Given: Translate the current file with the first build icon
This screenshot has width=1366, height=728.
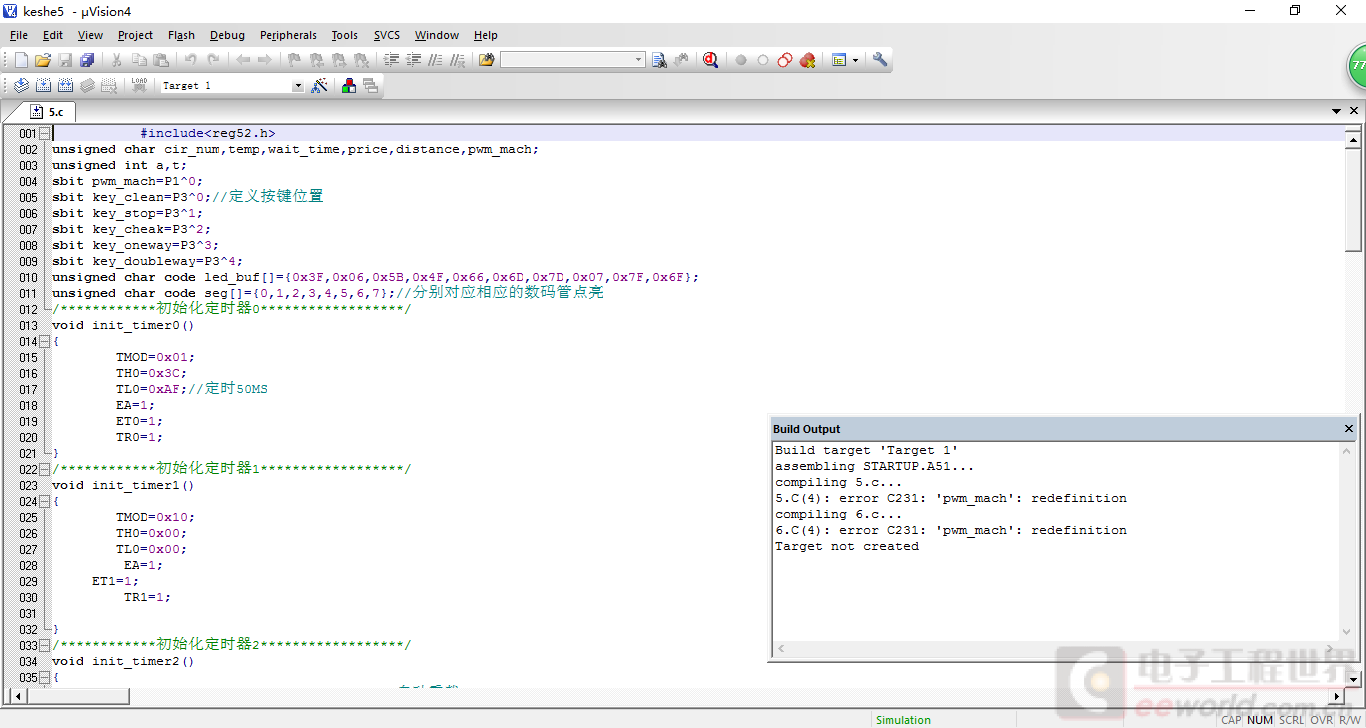Looking at the screenshot, I should (x=21, y=86).
